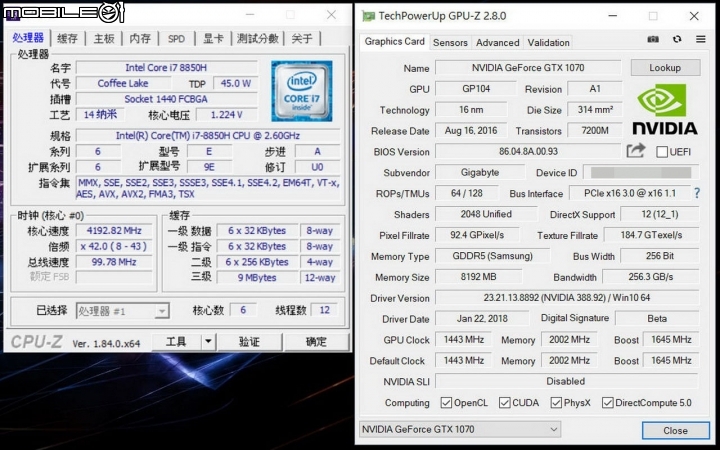The width and height of the screenshot is (720, 450).
Task: Toggle the OpenCL checkbox
Action: [446, 403]
